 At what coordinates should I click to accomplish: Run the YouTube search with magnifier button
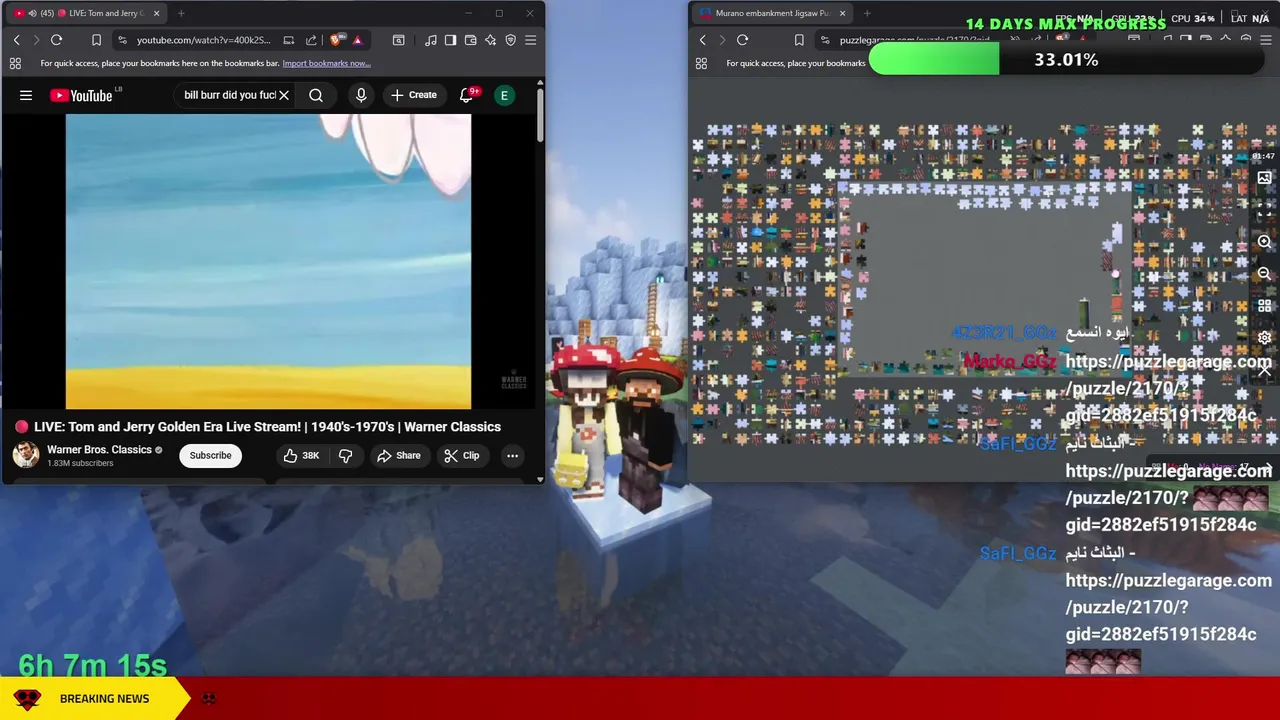click(x=316, y=95)
